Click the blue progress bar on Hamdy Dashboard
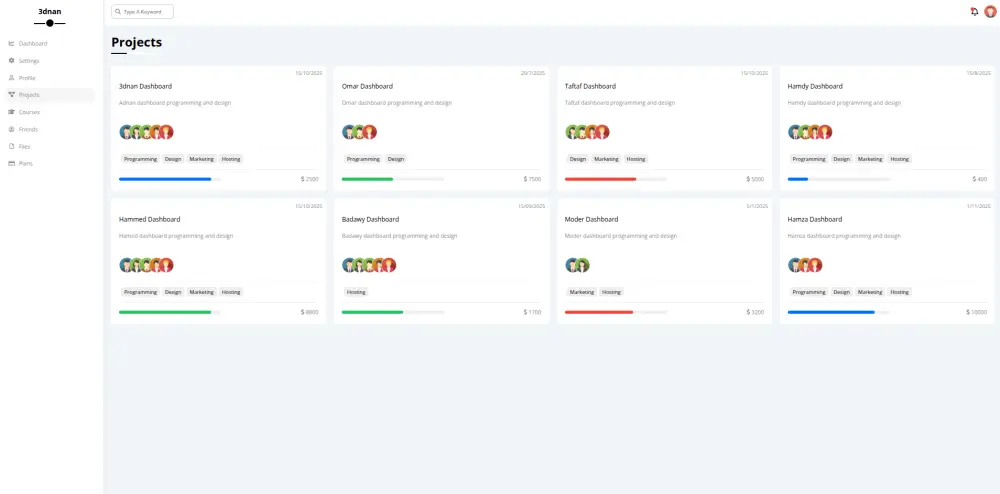This screenshot has height=494, width=1000. coord(798,179)
